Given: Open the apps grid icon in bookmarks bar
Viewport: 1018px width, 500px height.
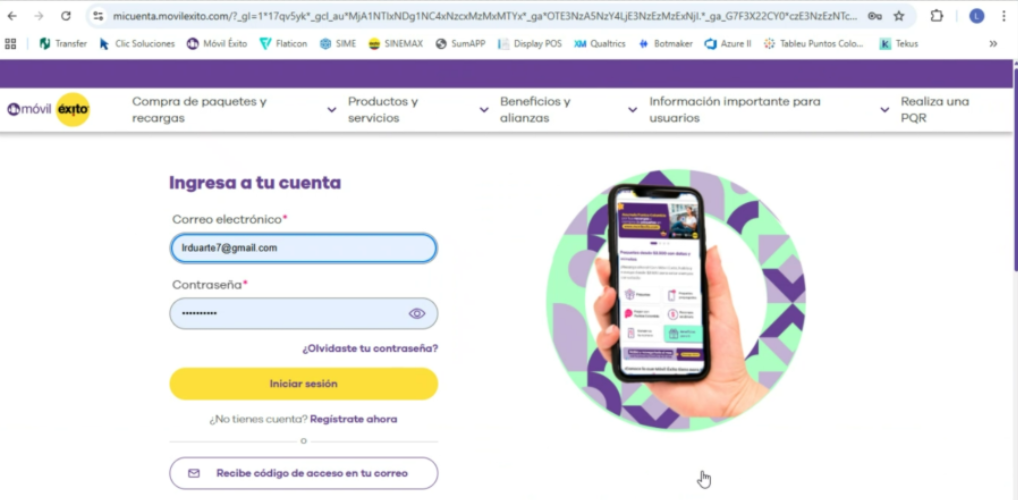Looking at the screenshot, I should click(10, 44).
